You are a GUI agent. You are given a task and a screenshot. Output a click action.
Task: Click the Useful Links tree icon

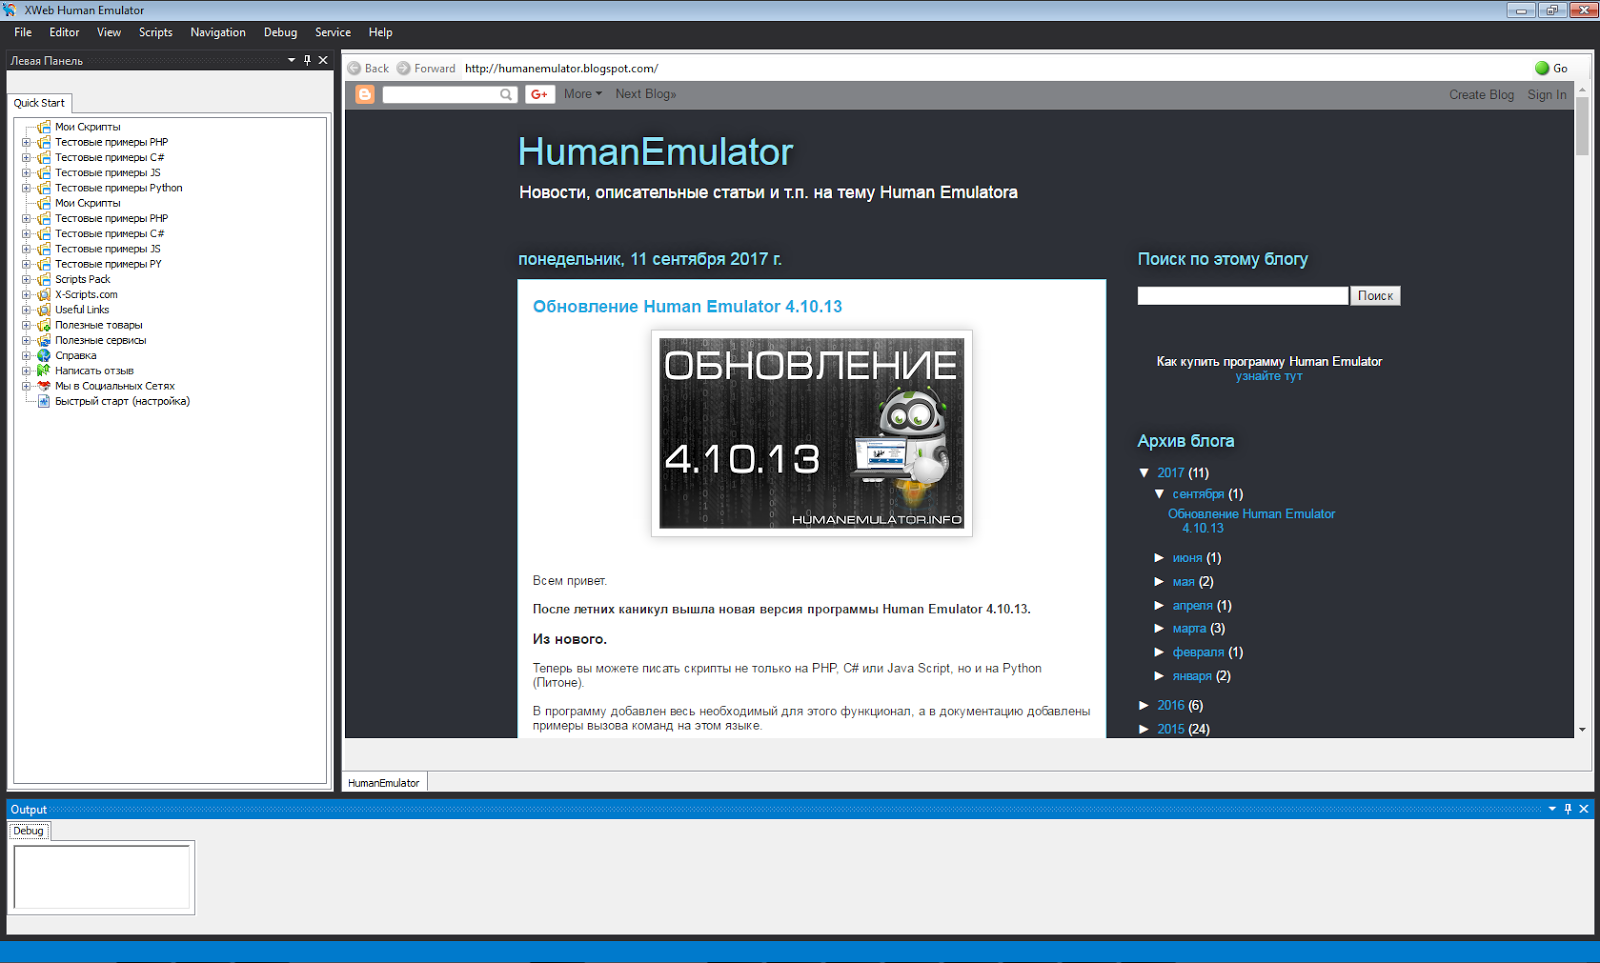(44, 310)
